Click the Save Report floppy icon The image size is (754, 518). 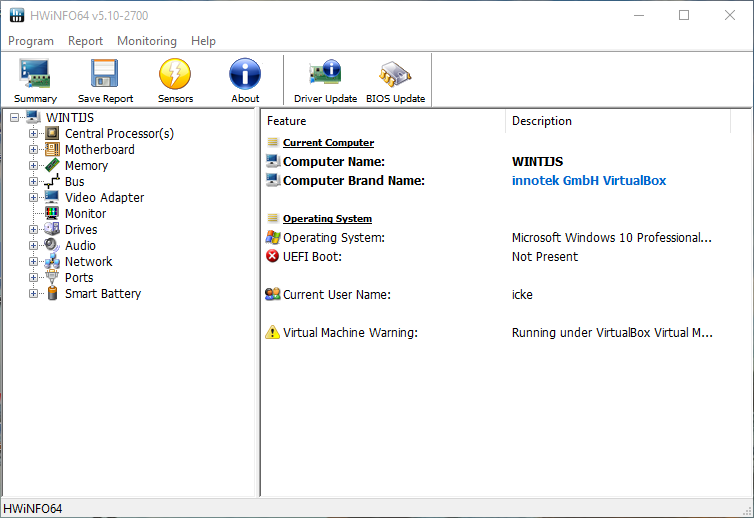(x=105, y=75)
